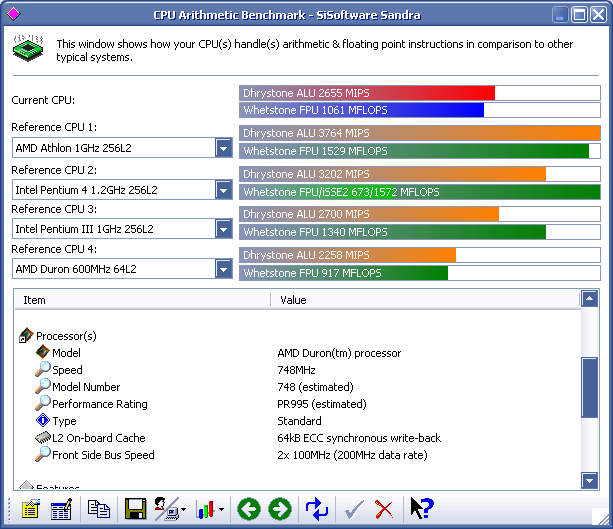Screen dimensions: 613x529
Task: Click the green Back arrow button
Action: tap(248, 509)
